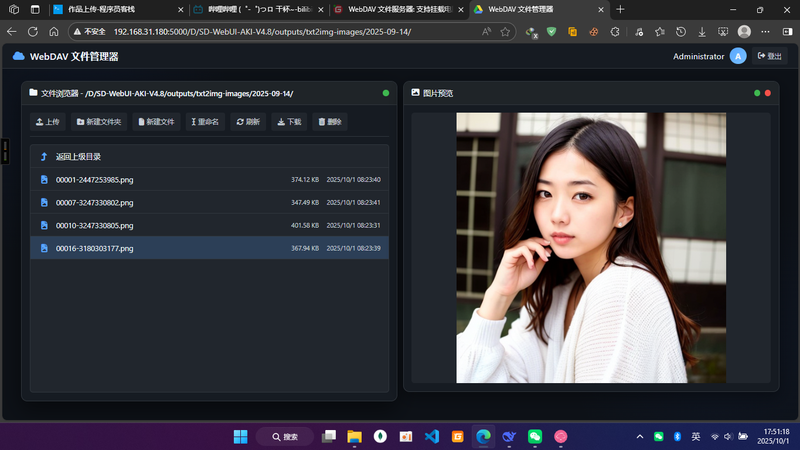Open the browser extensions puzzle icon
The height and width of the screenshot is (450, 800).
[x=615, y=32]
